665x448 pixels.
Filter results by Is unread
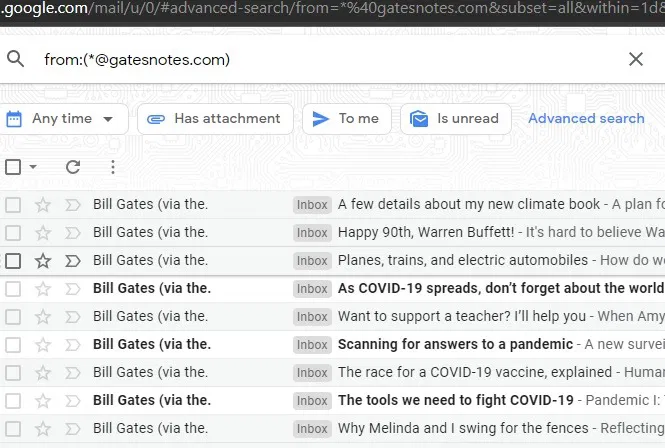(455, 119)
